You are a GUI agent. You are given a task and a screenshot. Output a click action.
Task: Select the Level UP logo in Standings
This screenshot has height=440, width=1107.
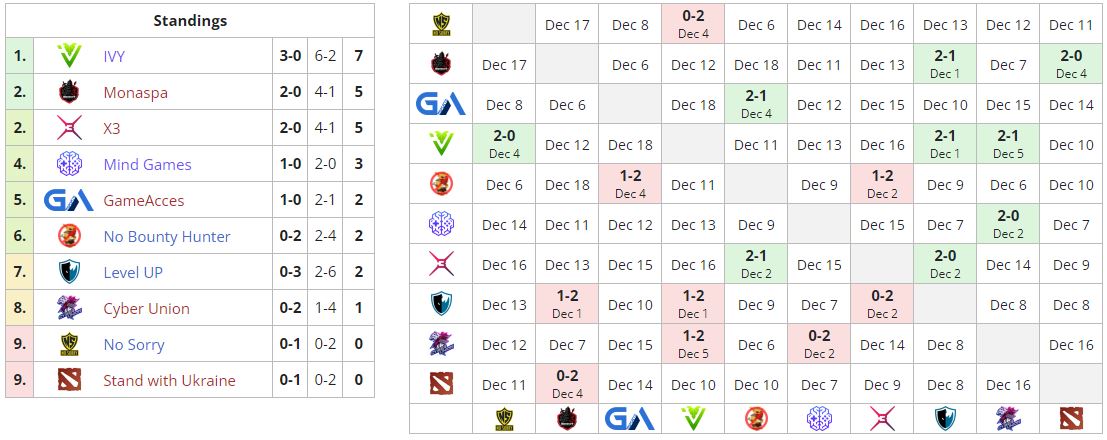coord(69,272)
